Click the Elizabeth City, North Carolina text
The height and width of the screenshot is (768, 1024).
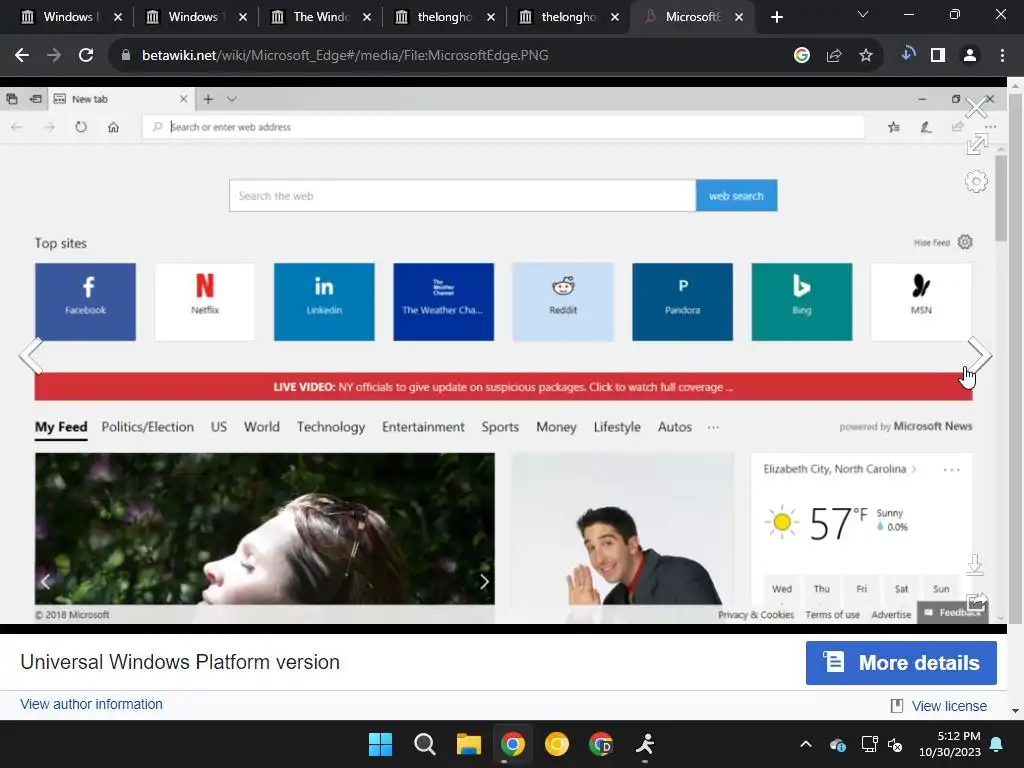[x=835, y=469]
